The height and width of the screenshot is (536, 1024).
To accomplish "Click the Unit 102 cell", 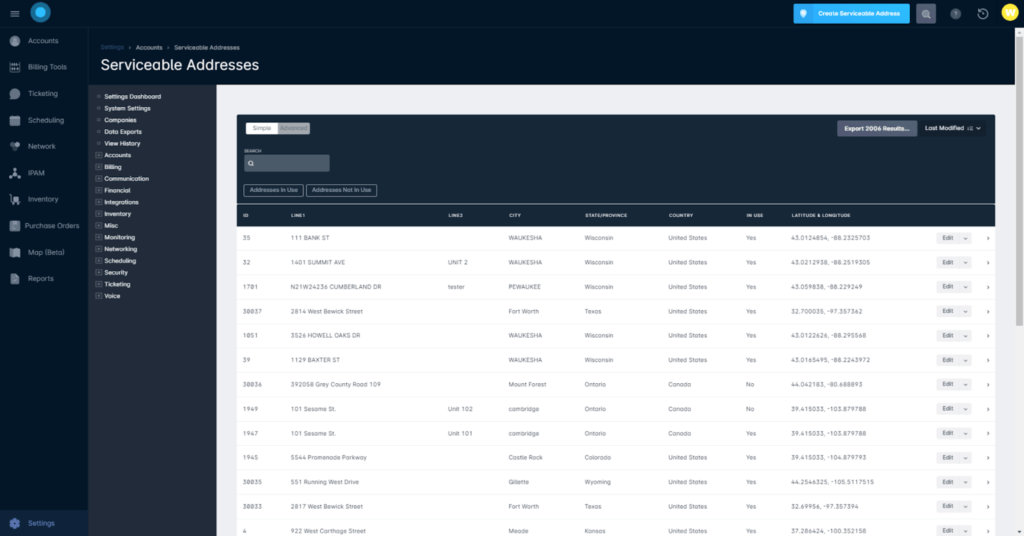I will tap(460, 409).
